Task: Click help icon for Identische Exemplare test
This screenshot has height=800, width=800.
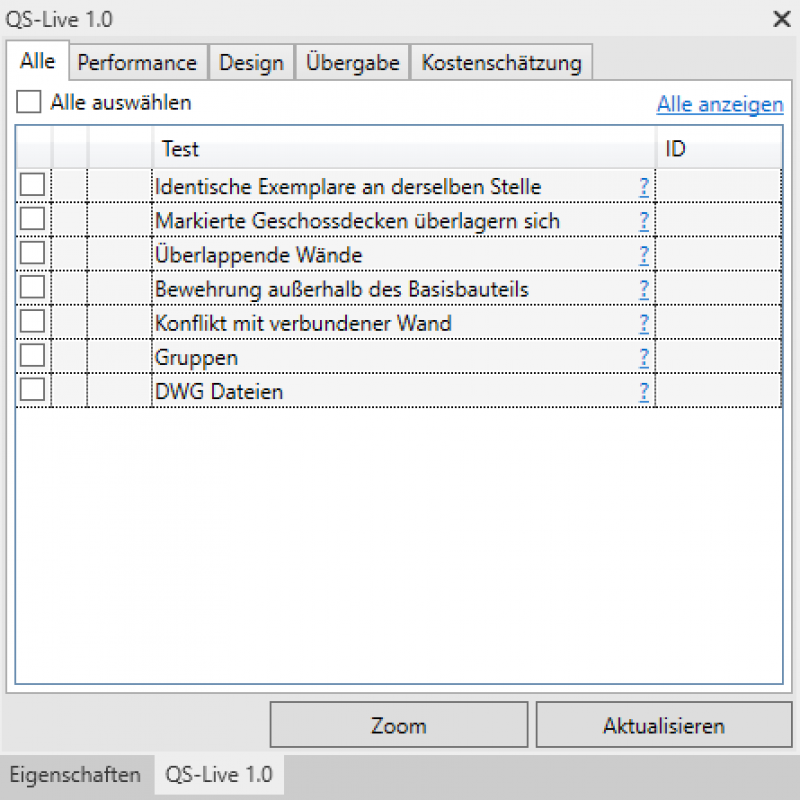Action: click(645, 186)
